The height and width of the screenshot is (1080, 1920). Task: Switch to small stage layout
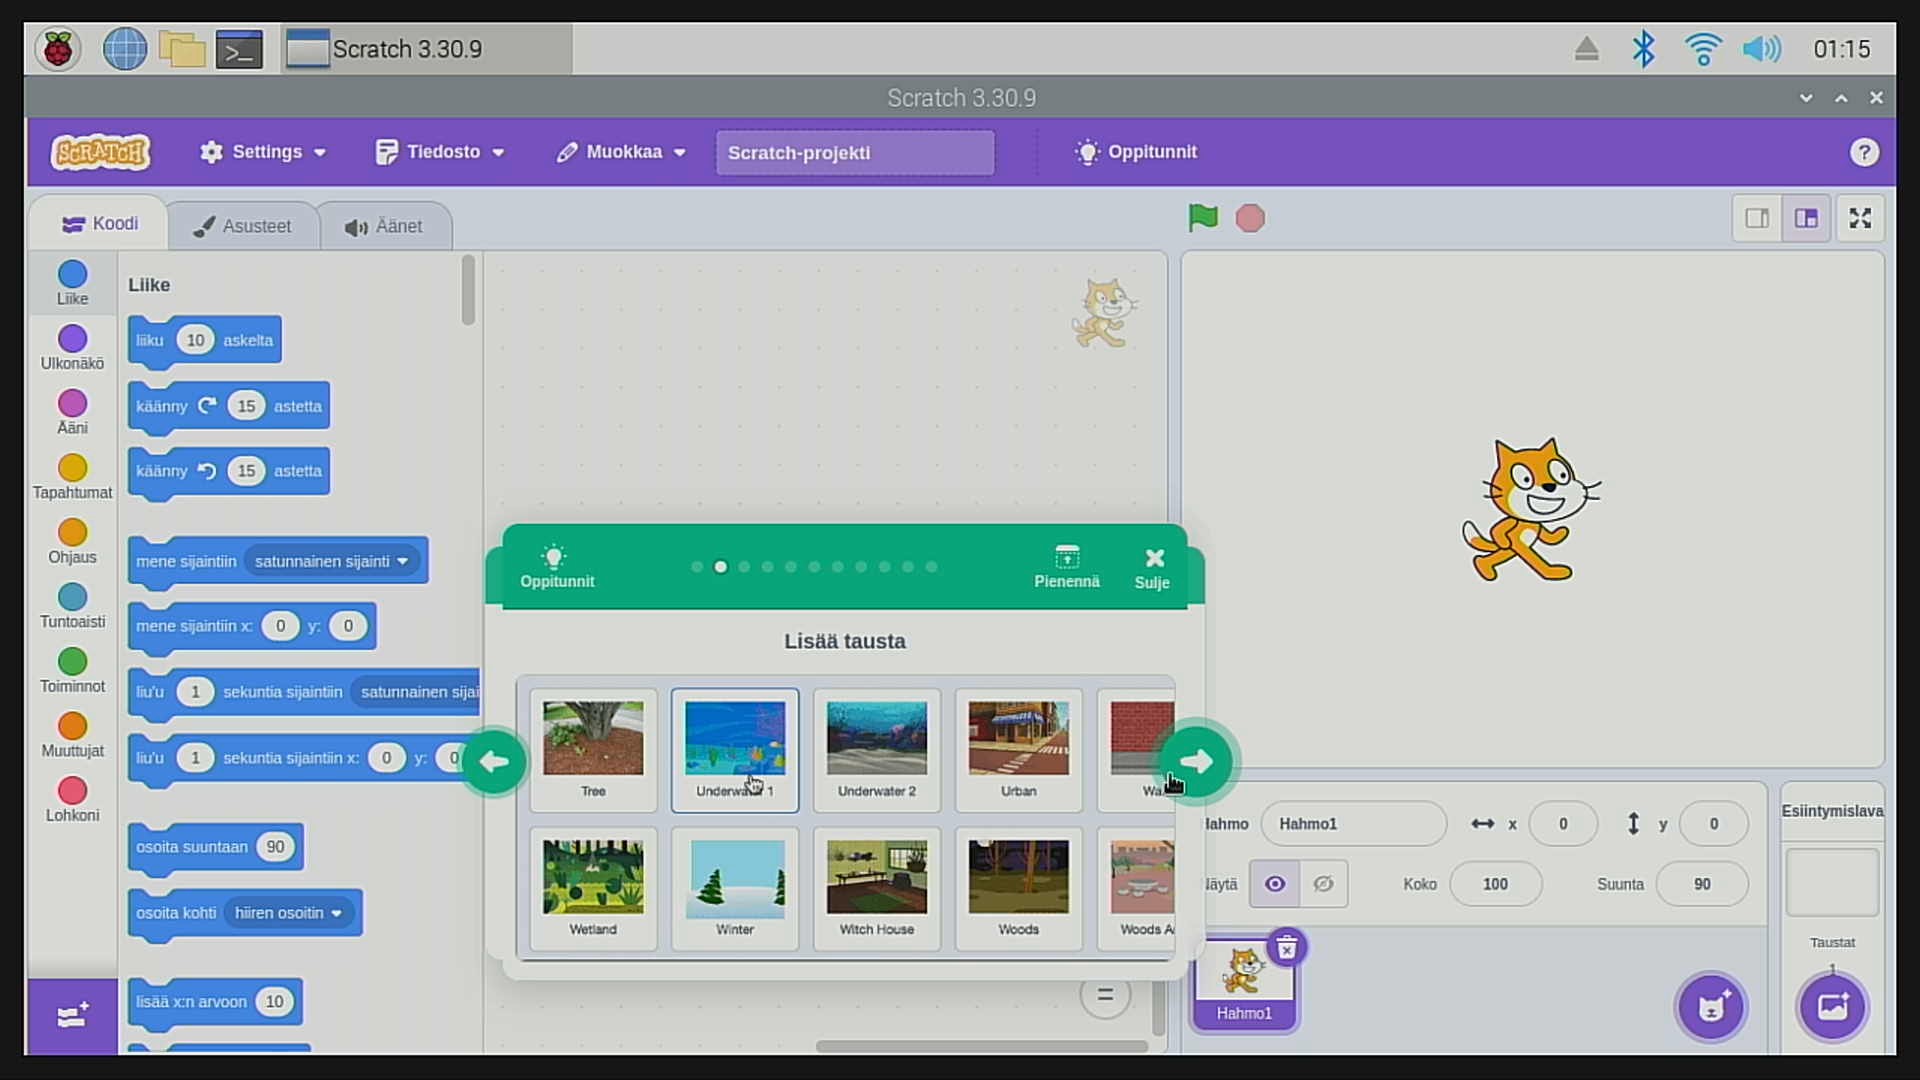[x=1757, y=218]
